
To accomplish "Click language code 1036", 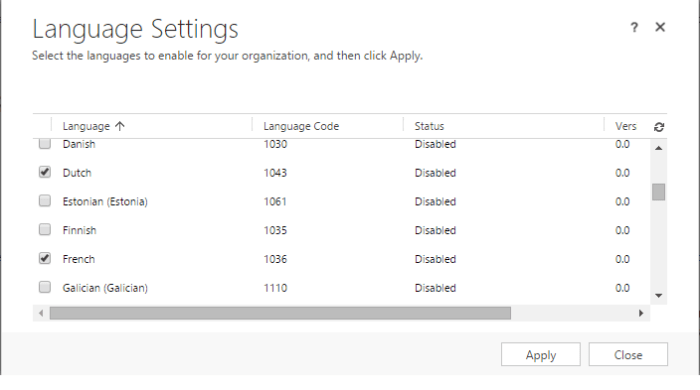I will point(275,259).
